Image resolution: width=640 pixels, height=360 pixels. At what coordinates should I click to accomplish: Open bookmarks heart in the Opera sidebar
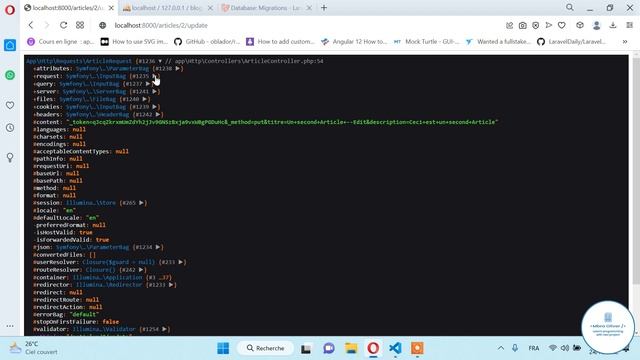(x=10, y=105)
